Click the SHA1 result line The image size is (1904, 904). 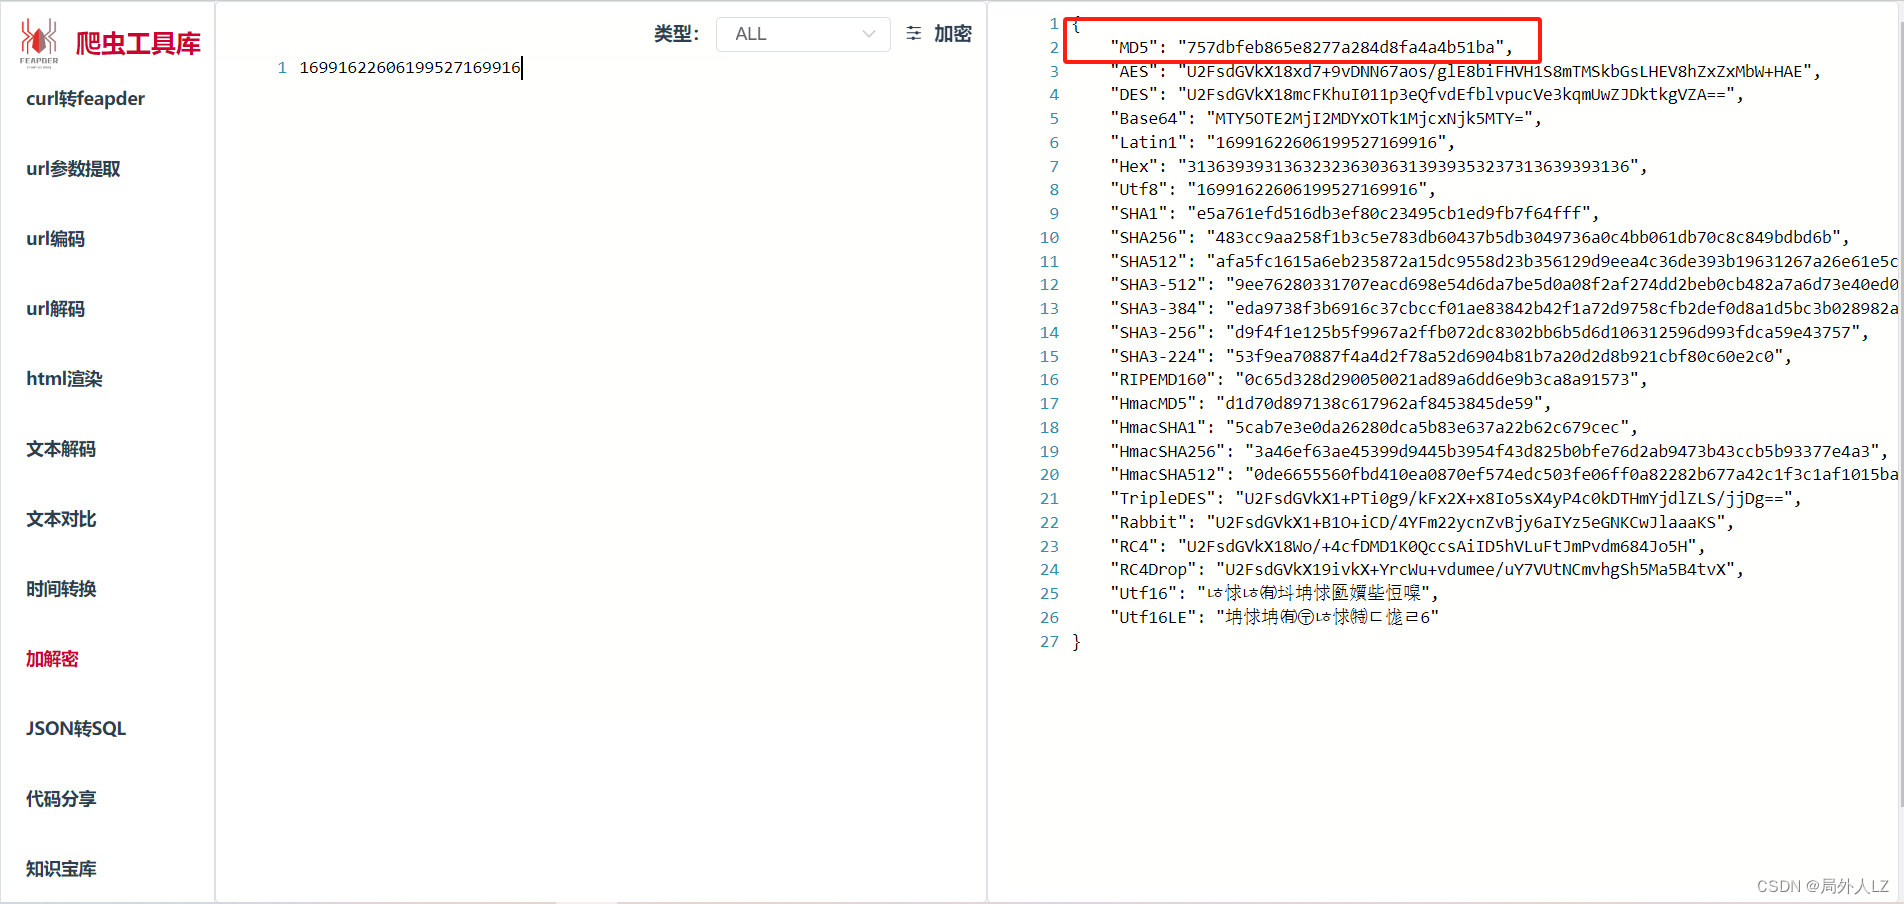tap(1355, 214)
